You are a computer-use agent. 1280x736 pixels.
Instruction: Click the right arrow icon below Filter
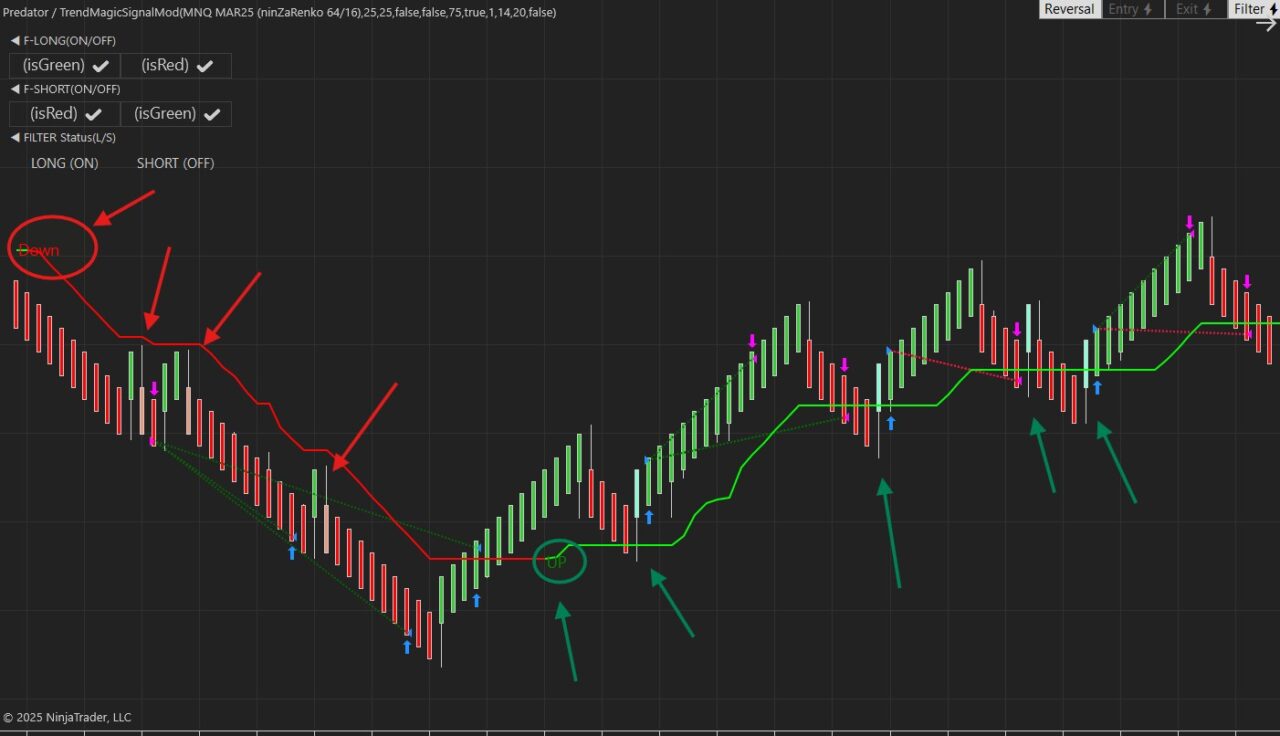(1266, 25)
